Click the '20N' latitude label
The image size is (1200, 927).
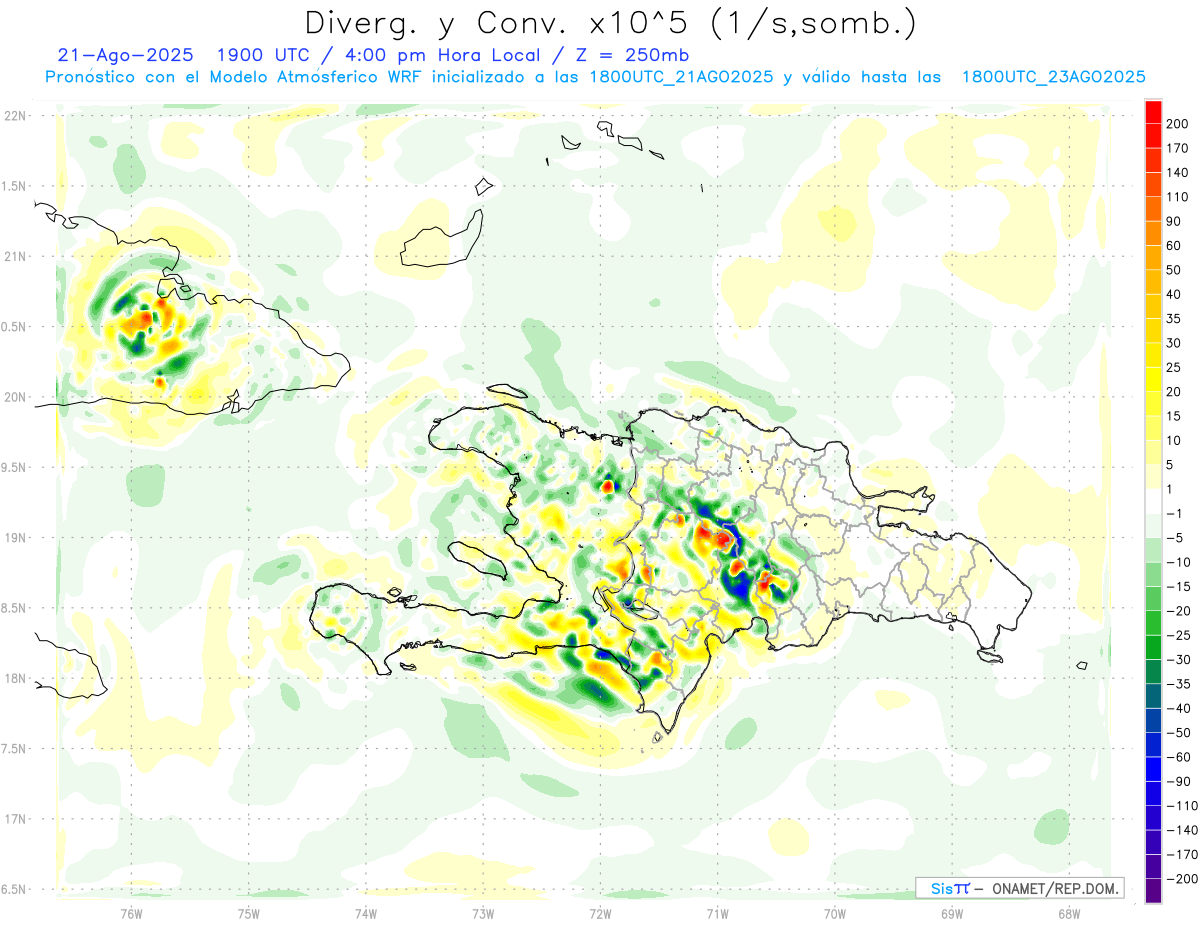14,397
